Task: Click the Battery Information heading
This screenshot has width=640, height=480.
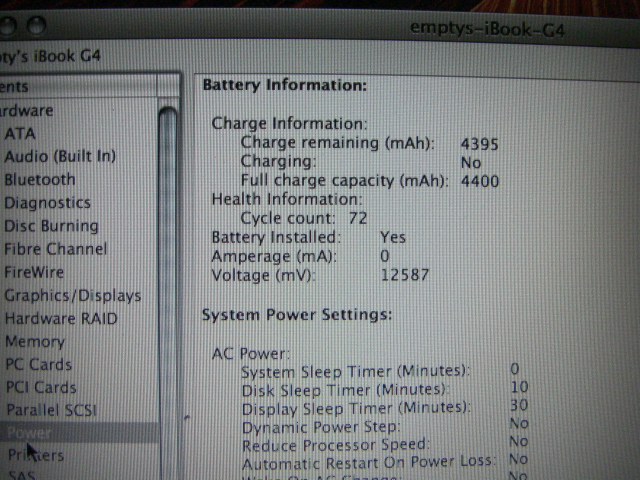Action: coord(284,85)
